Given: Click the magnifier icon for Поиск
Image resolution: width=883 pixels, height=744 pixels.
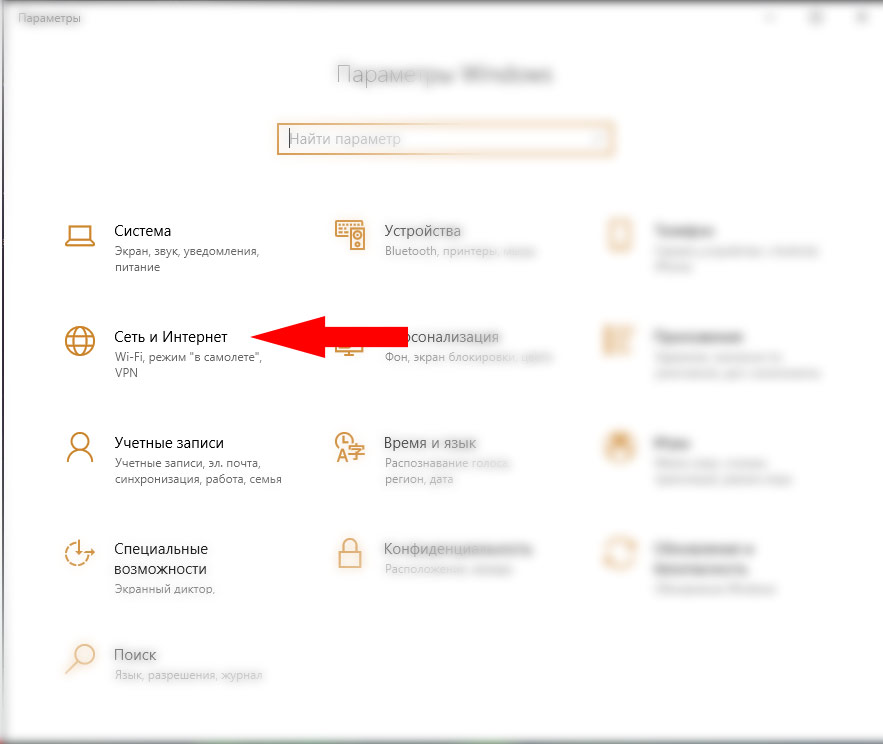Looking at the screenshot, I should pos(79,658).
